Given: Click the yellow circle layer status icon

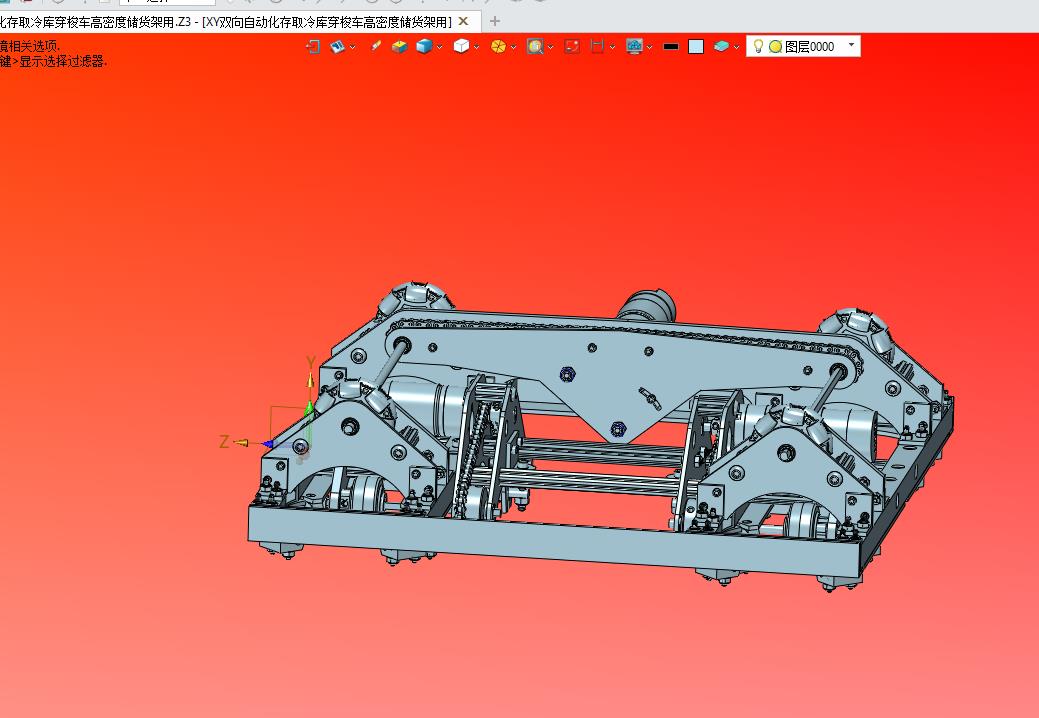Looking at the screenshot, I should coord(775,47).
